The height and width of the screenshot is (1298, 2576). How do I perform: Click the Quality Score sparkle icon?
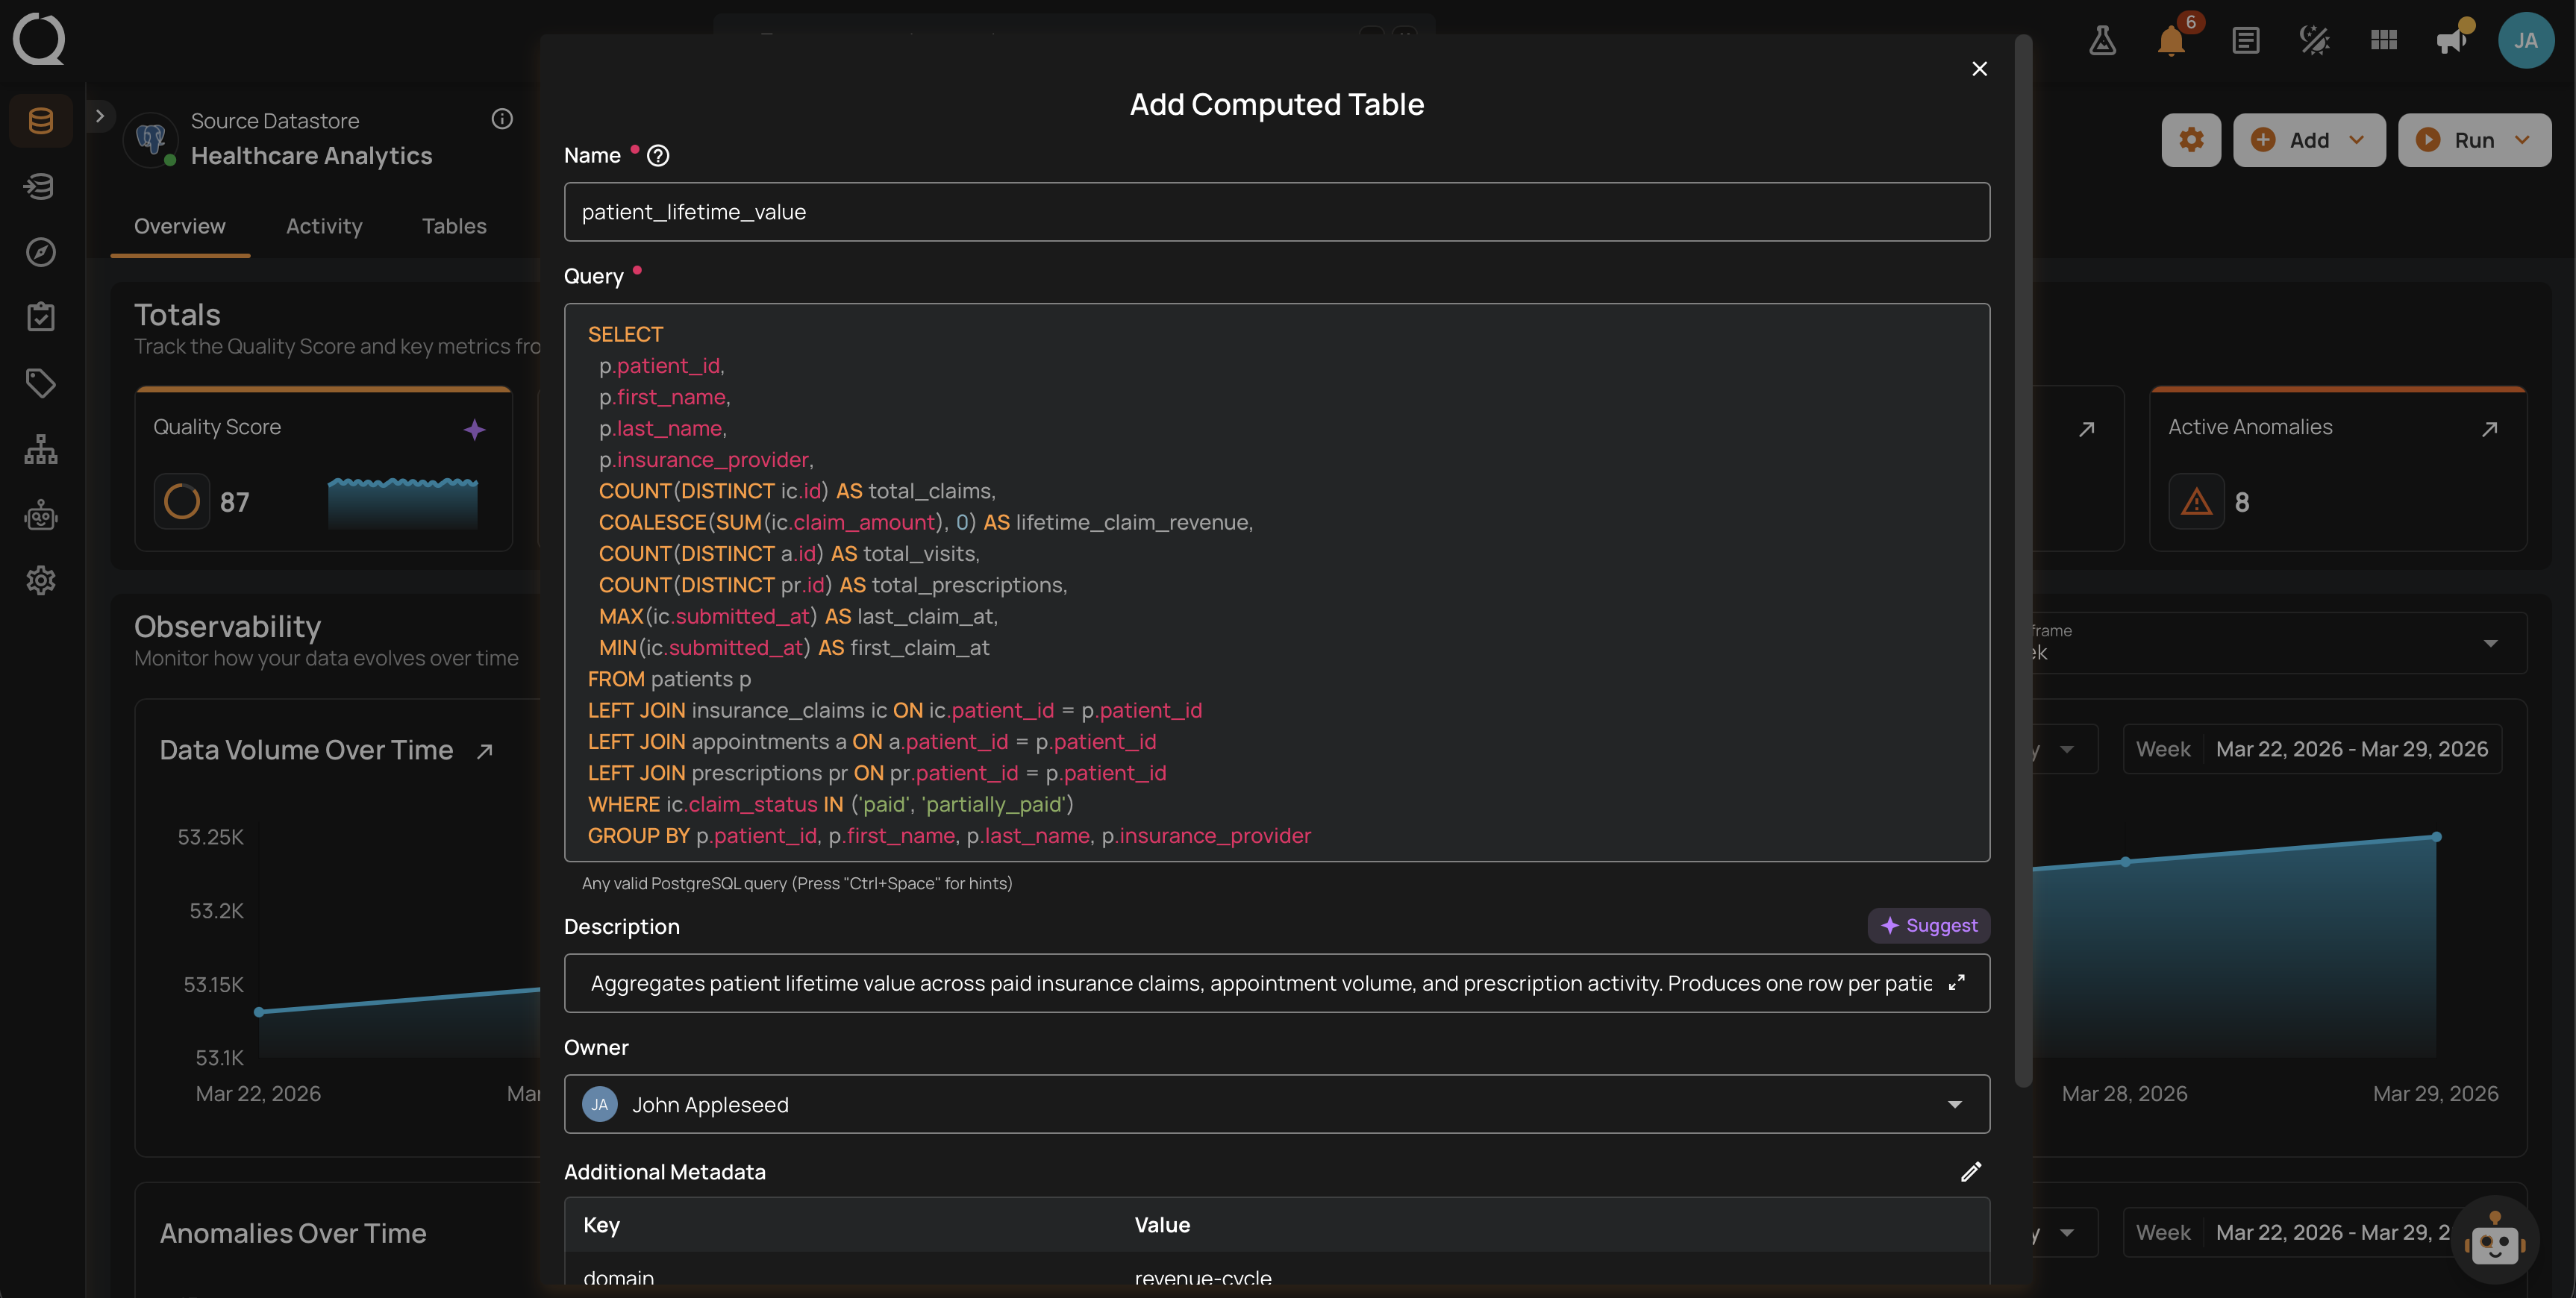click(475, 429)
